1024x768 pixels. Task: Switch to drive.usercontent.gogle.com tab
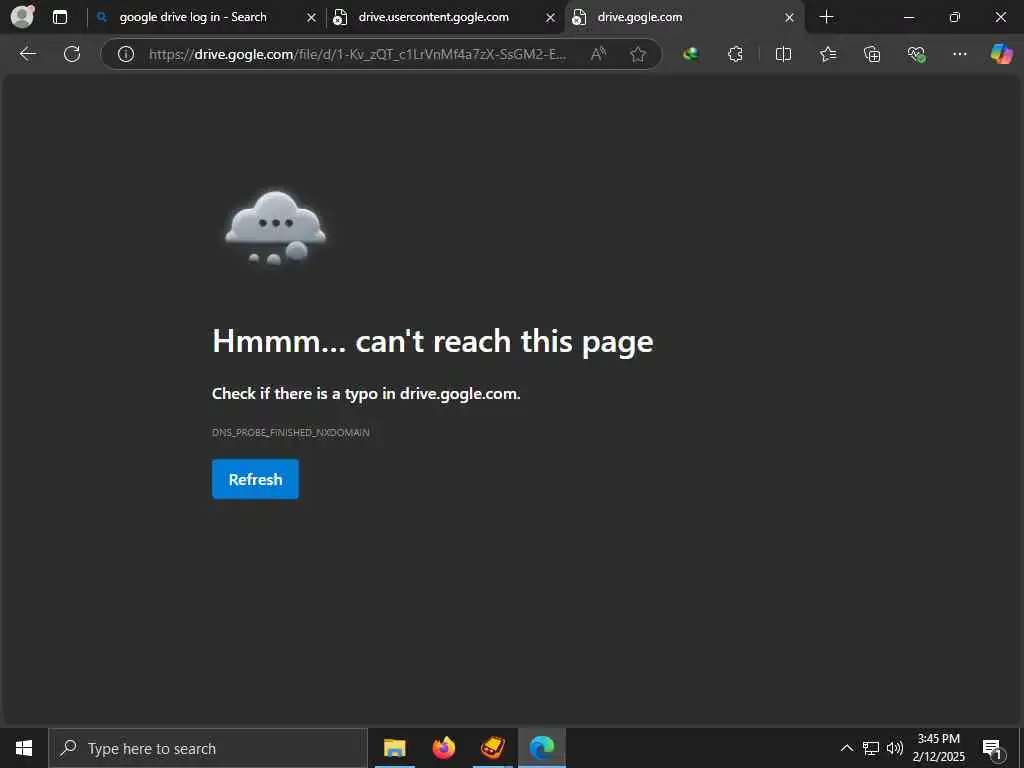pyautogui.click(x=433, y=17)
